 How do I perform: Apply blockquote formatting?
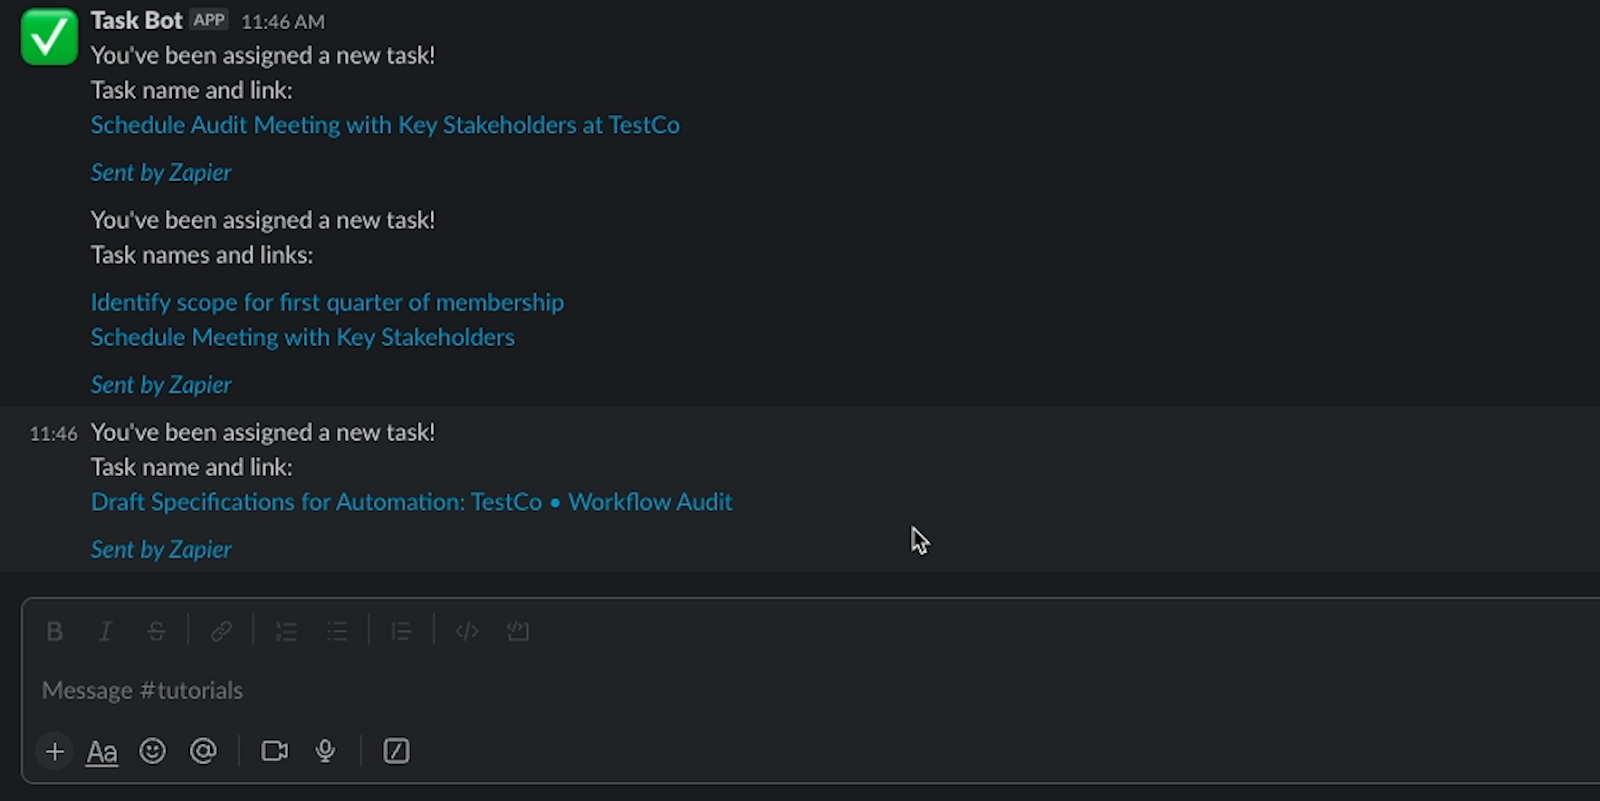click(401, 631)
